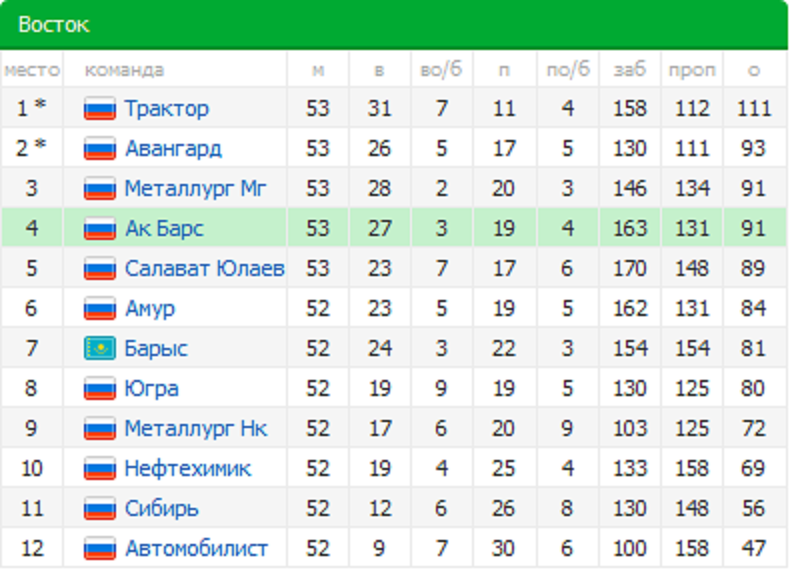Click the flag icon beside Ак Барс
This screenshot has height=570, width=792.
pyautogui.click(x=100, y=229)
